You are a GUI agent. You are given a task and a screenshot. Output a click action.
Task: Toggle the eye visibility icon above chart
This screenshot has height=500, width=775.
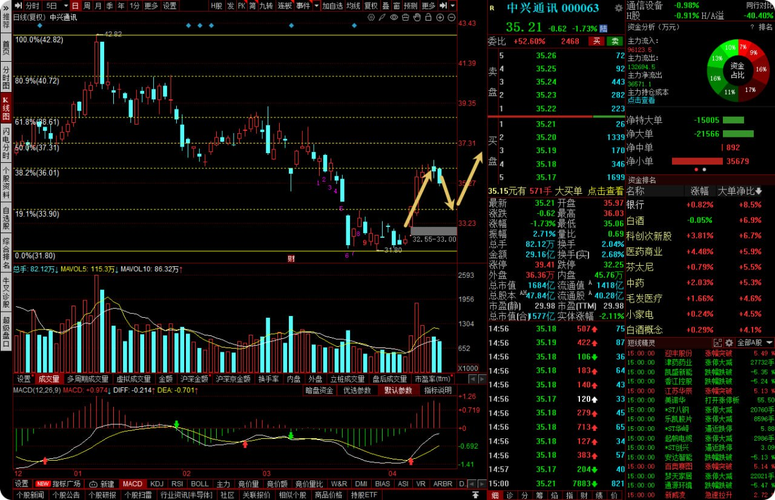[x=393, y=17]
